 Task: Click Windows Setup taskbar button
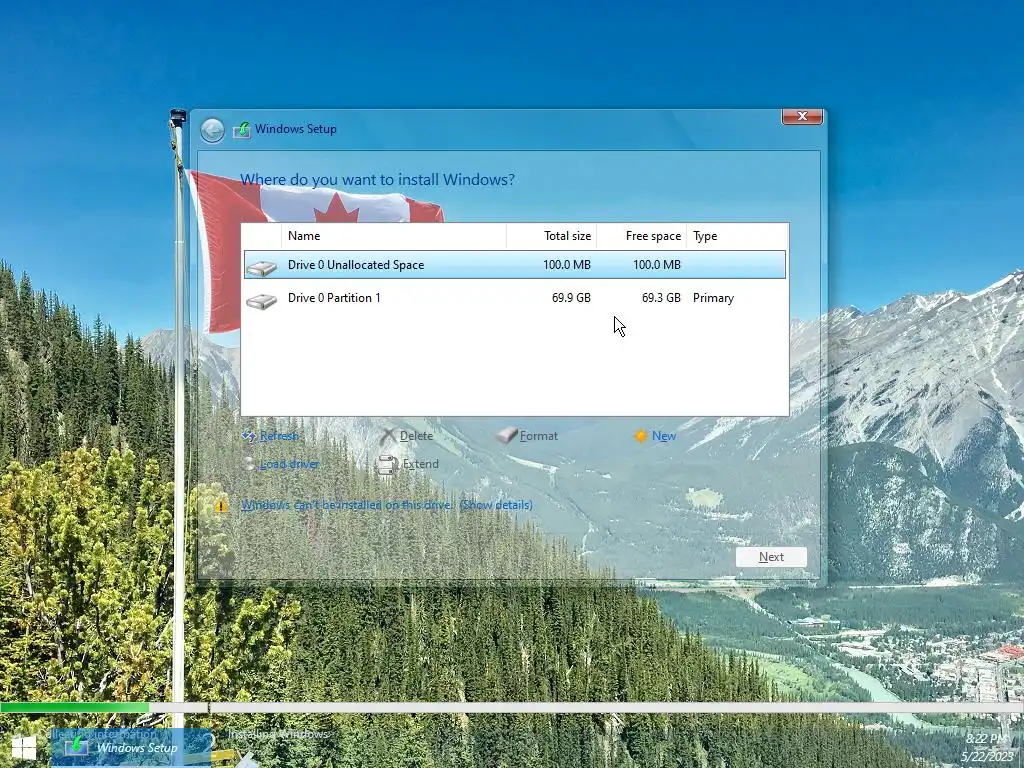(x=131, y=748)
